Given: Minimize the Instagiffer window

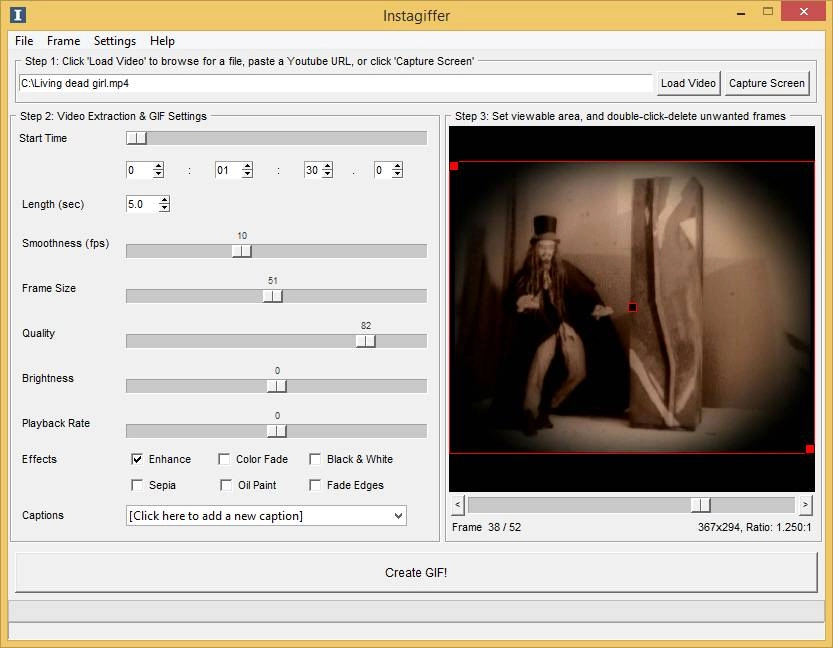Looking at the screenshot, I should [x=741, y=13].
